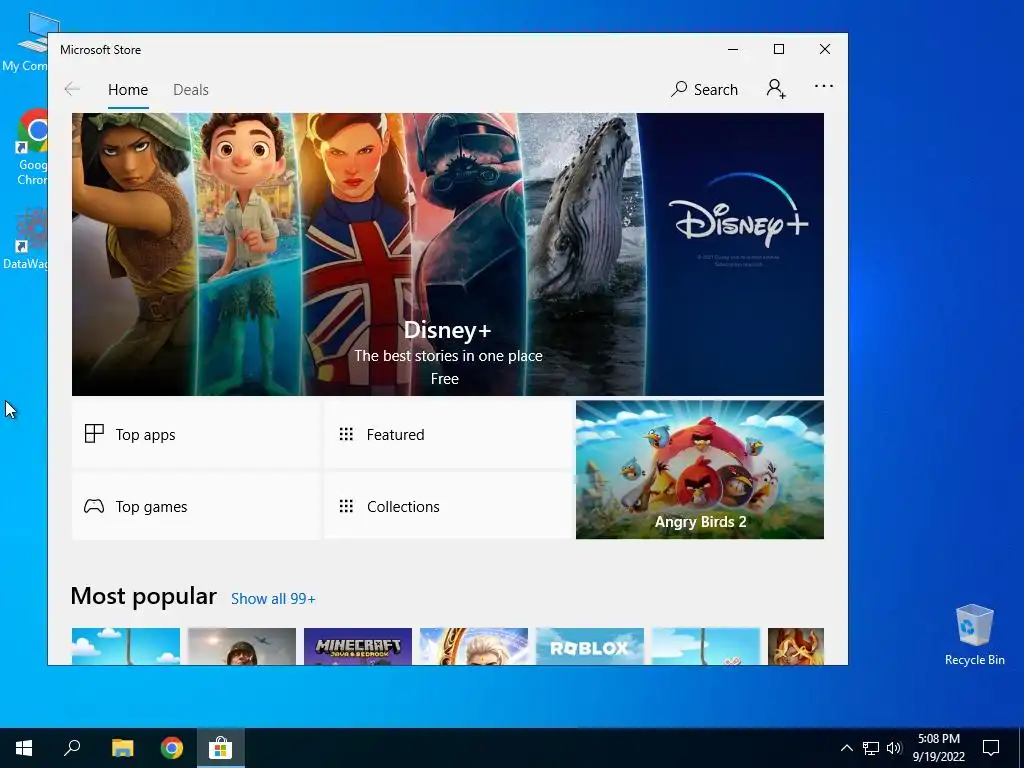Click the Collections dots grid icon
1024x768 pixels.
[x=346, y=506]
